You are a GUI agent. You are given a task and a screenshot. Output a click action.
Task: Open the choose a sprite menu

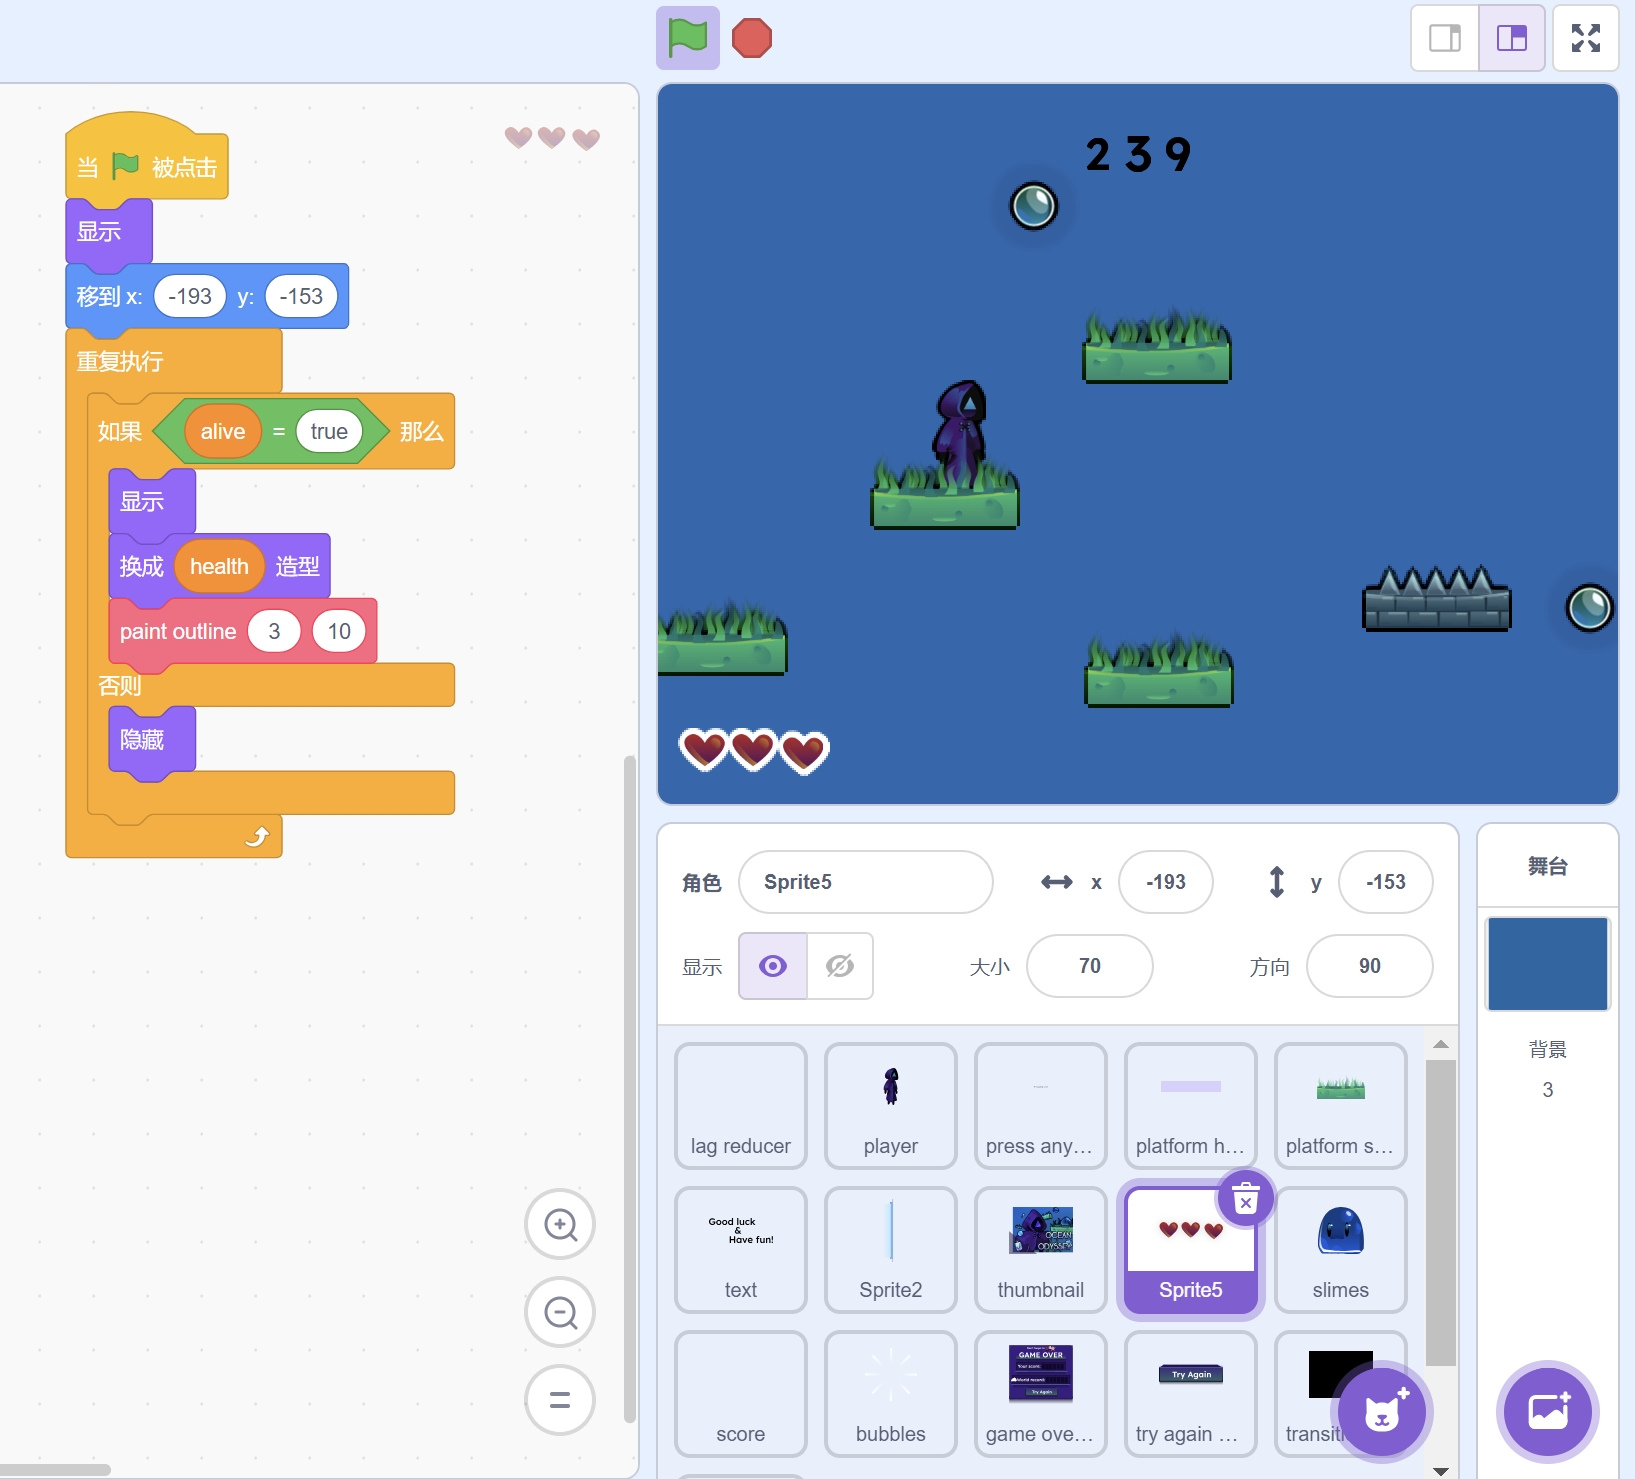[x=1383, y=1412]
